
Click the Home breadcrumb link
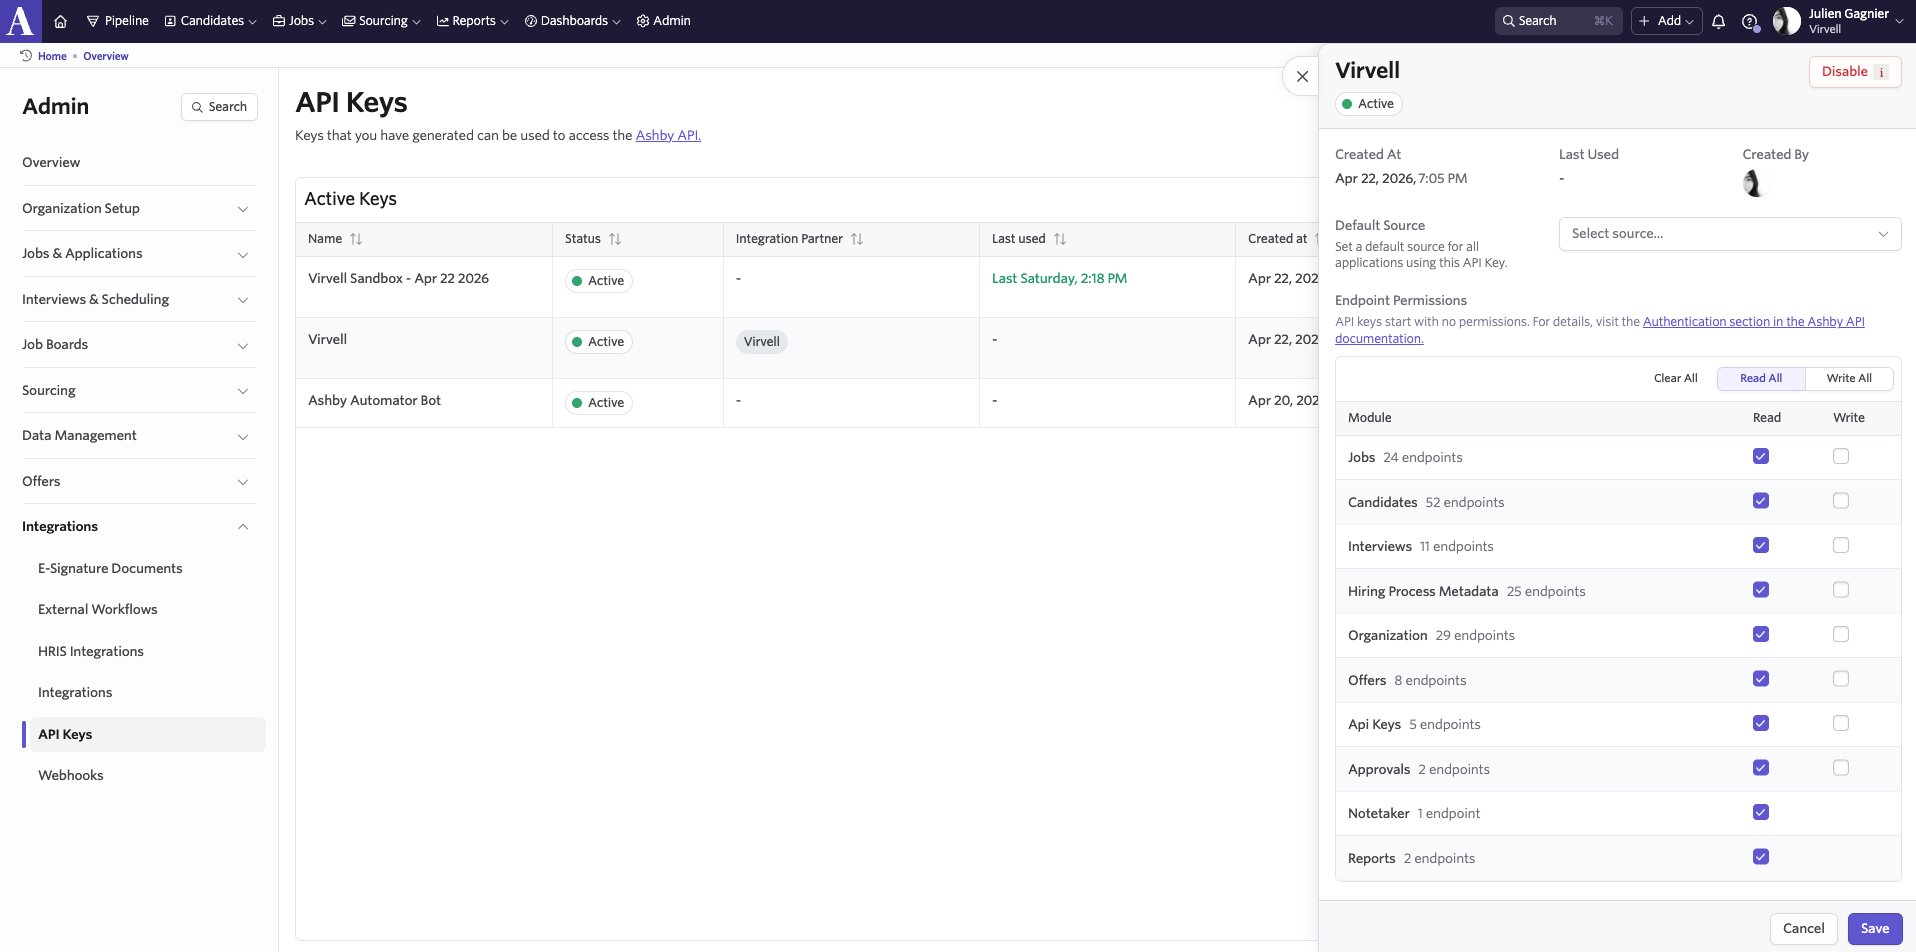tap(52, 56)
